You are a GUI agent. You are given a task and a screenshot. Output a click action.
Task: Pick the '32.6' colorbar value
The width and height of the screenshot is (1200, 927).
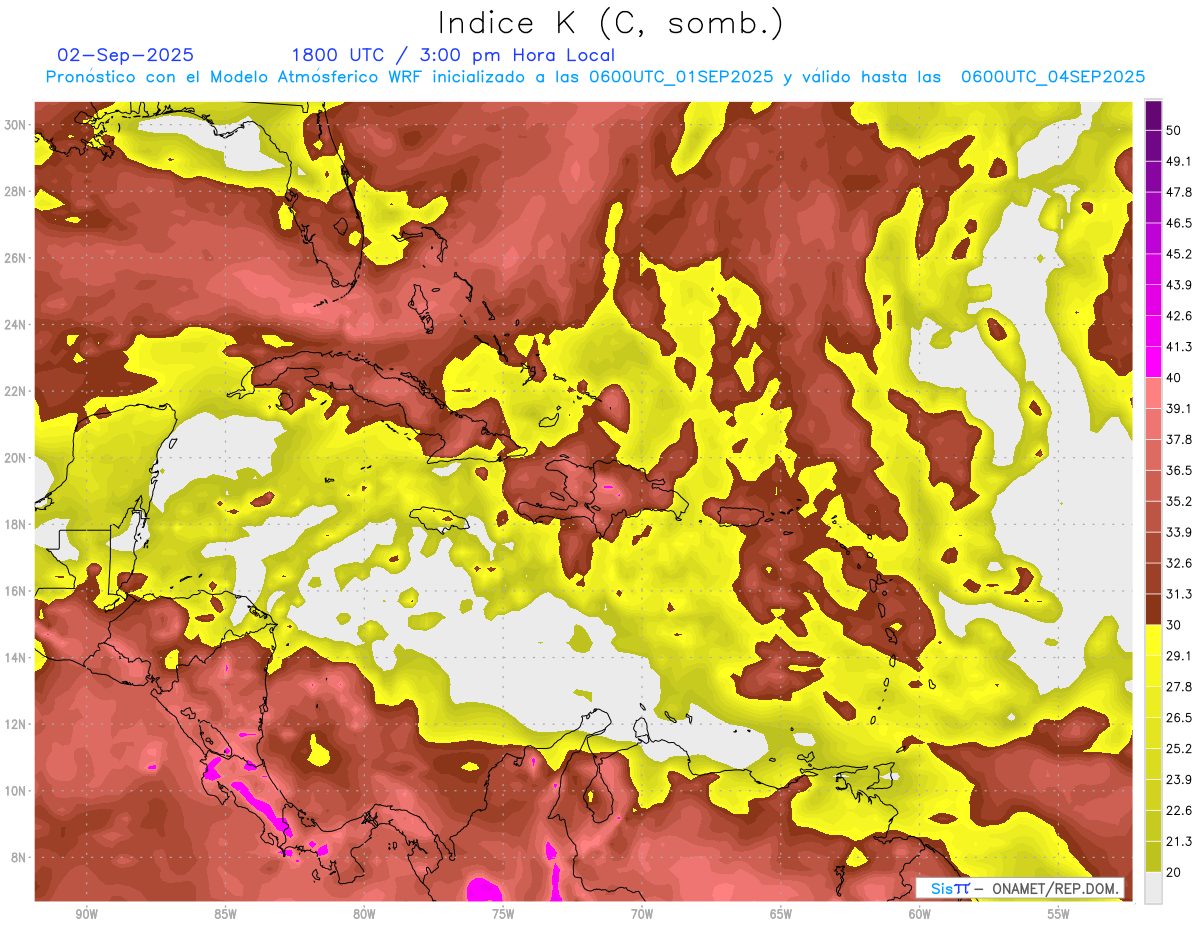(1180, 563)
